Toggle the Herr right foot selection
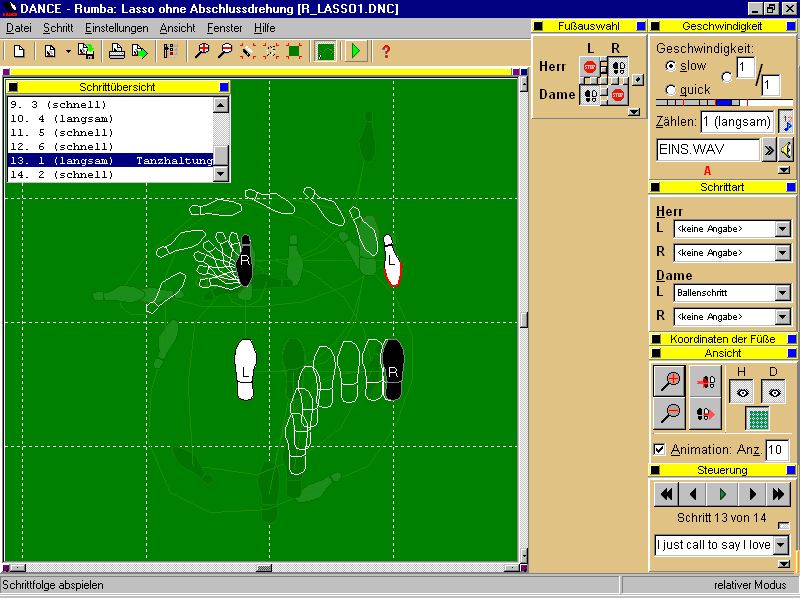This screenshot has width=800, height=598. [618, 67]
